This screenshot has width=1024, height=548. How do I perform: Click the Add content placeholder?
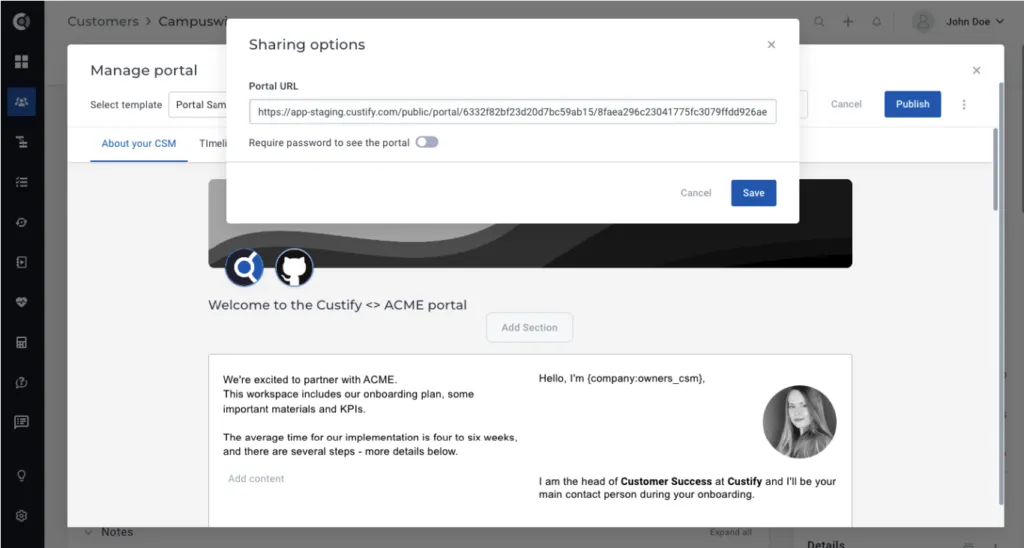pos(256,479)
